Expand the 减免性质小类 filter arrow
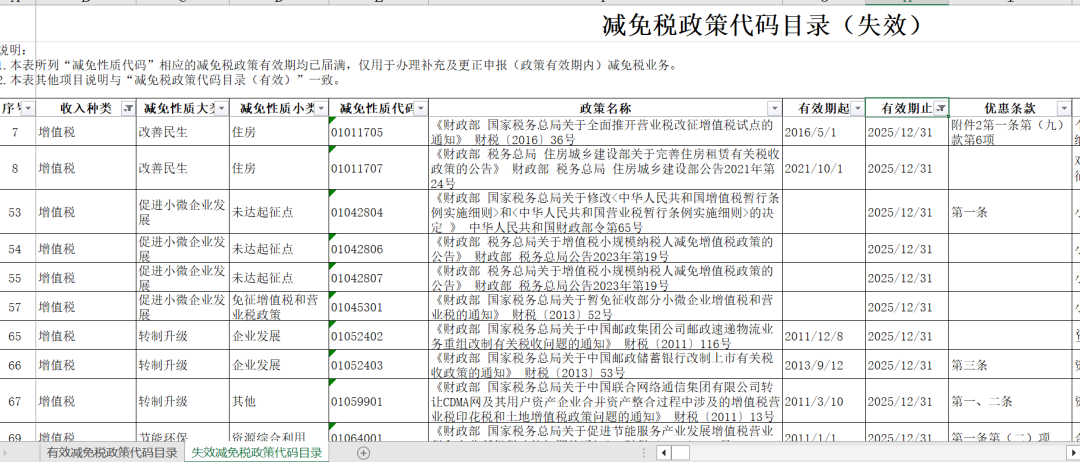1080x462 pixels. click(x=319, y=108)
